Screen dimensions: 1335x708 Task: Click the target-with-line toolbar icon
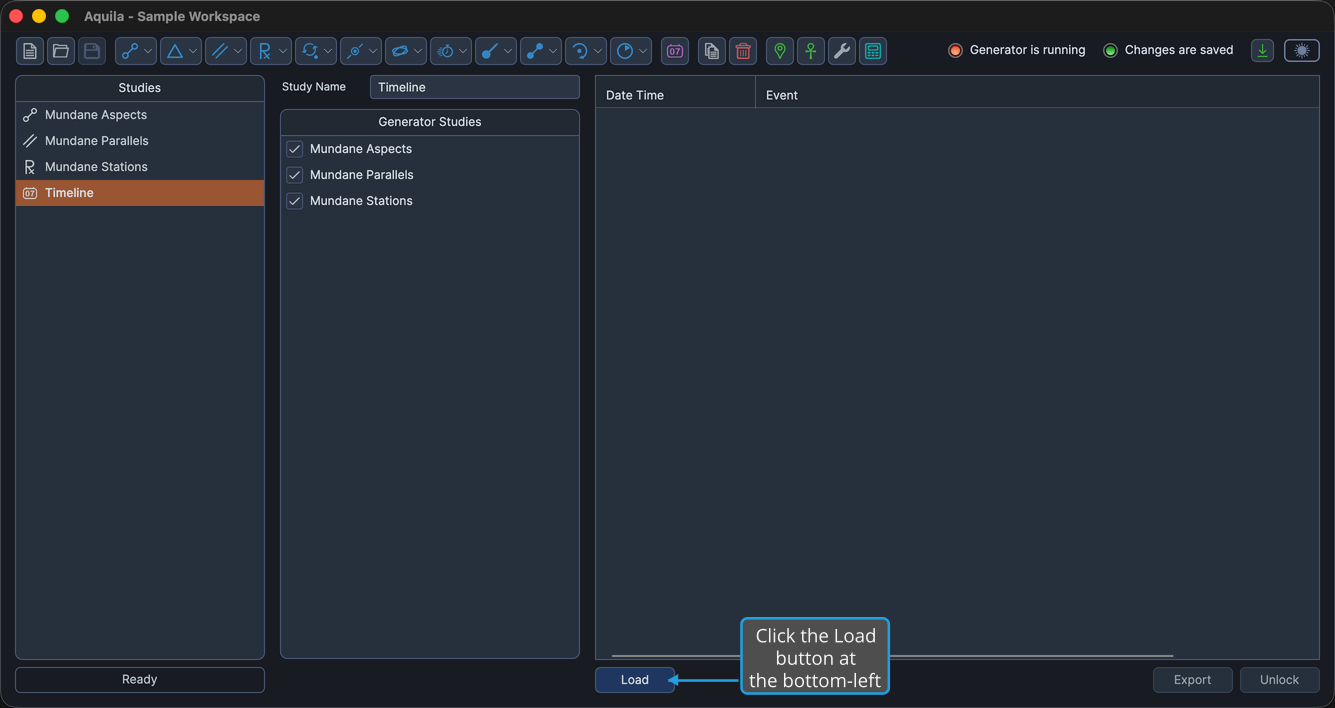354,51
